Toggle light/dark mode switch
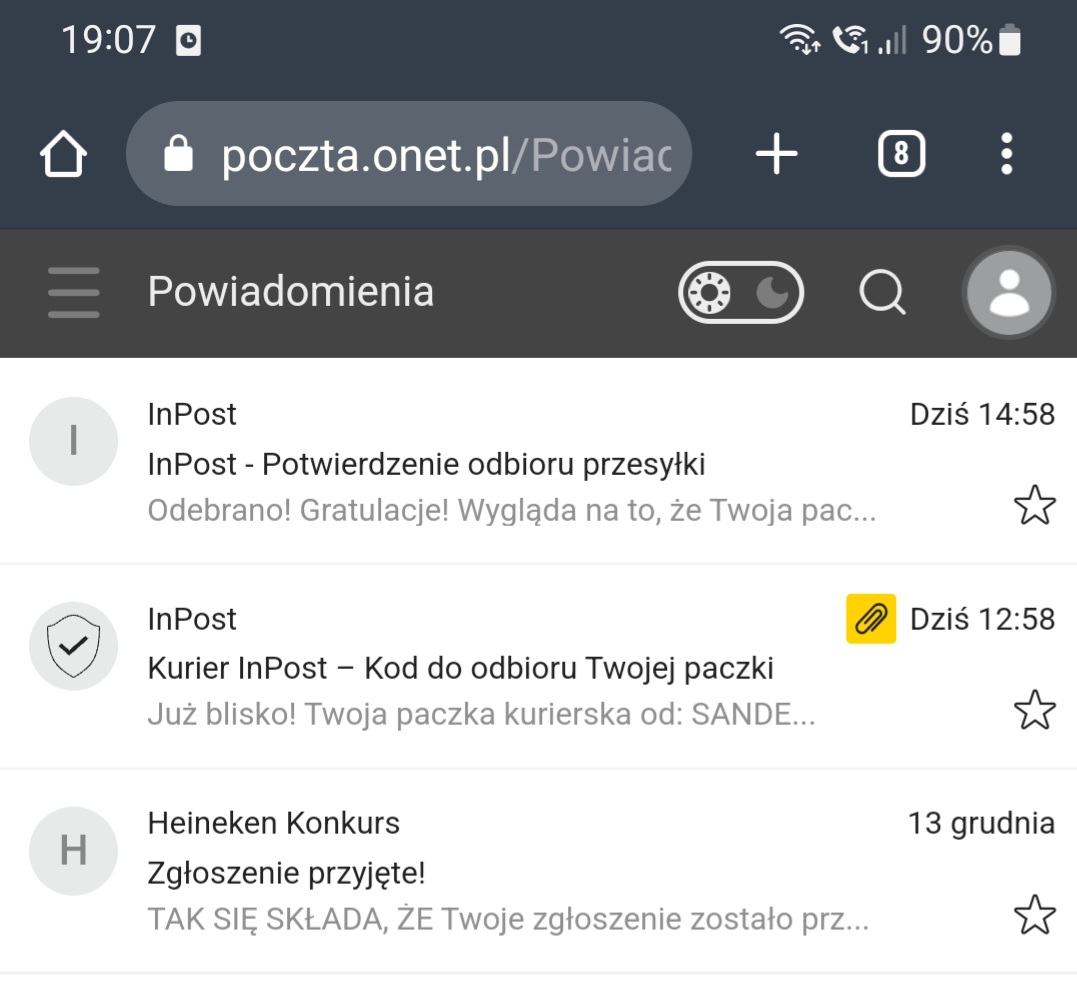The height and width of the screenshot is (983, 1077). [740, 293]
